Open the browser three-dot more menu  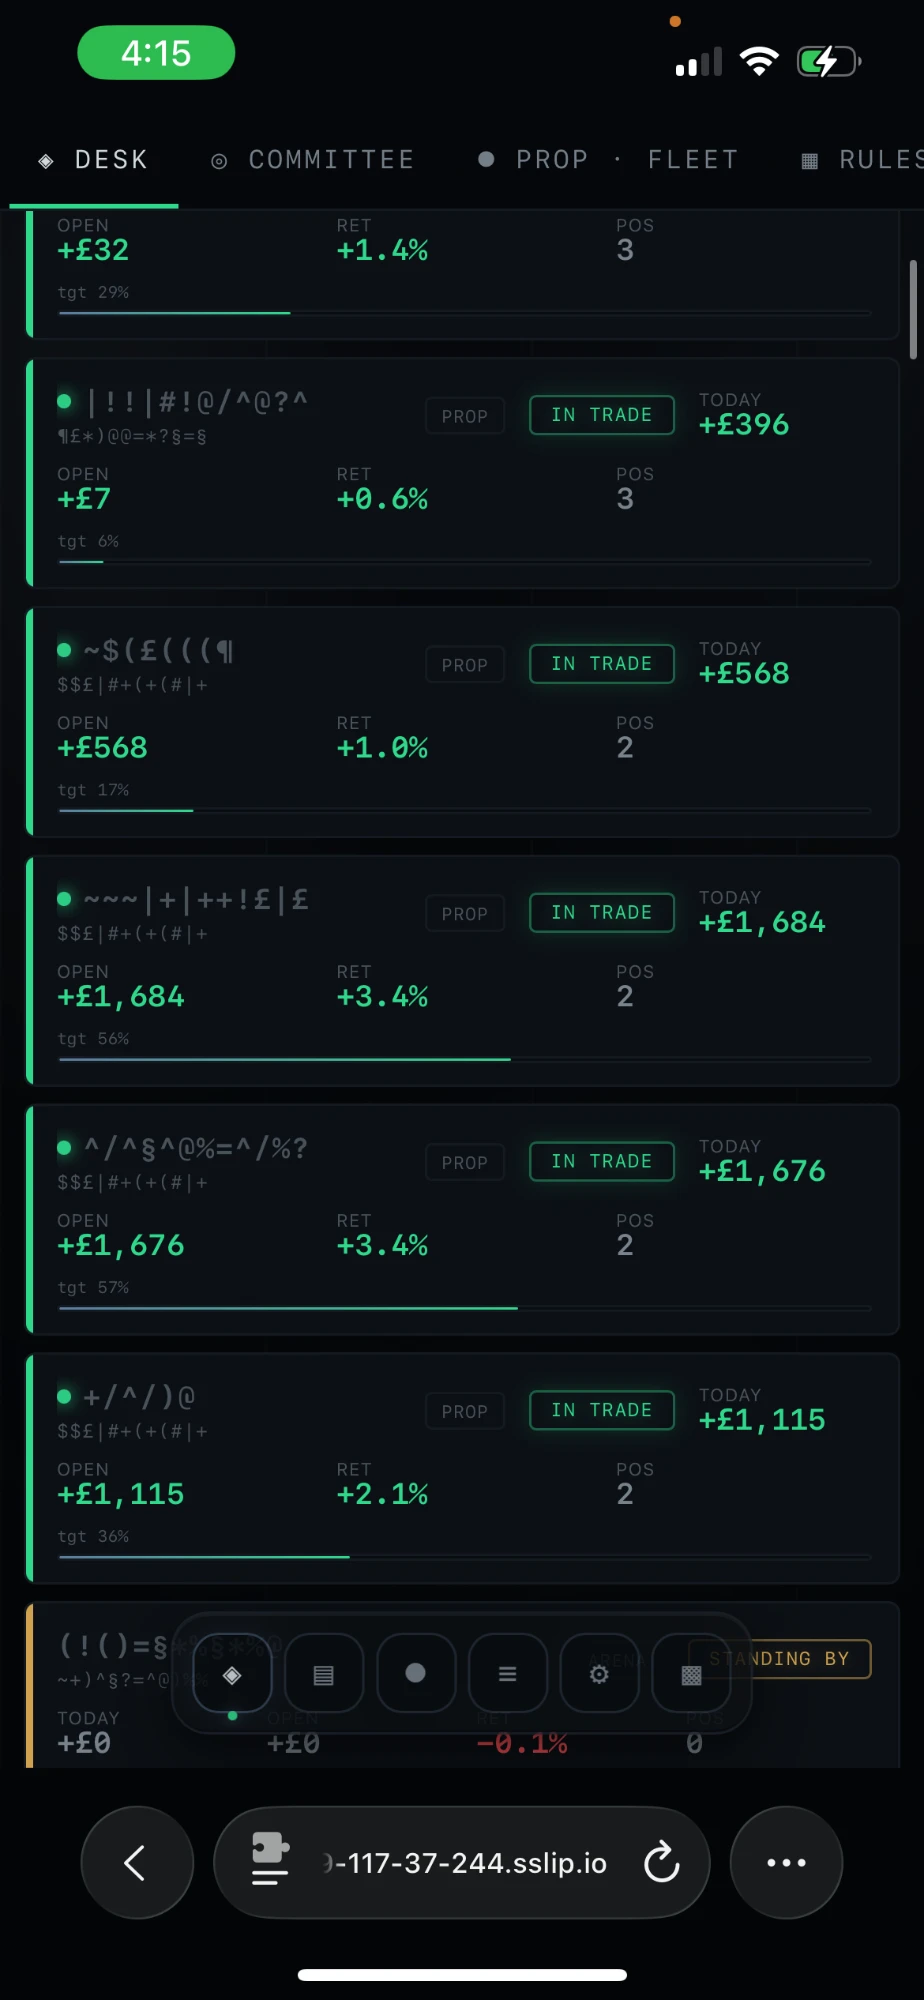tap(786, 1862)
